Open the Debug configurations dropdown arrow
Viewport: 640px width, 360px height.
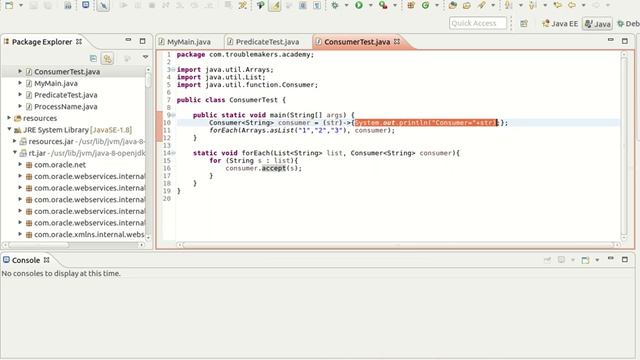(347, 5)
